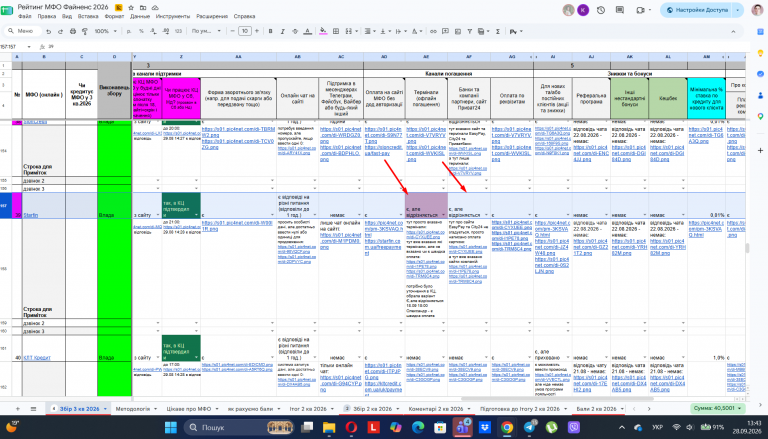This screenshot has height=439, width=768.
Task: Click the Настройки Доступа button
Action: click(x=697, y=10)
